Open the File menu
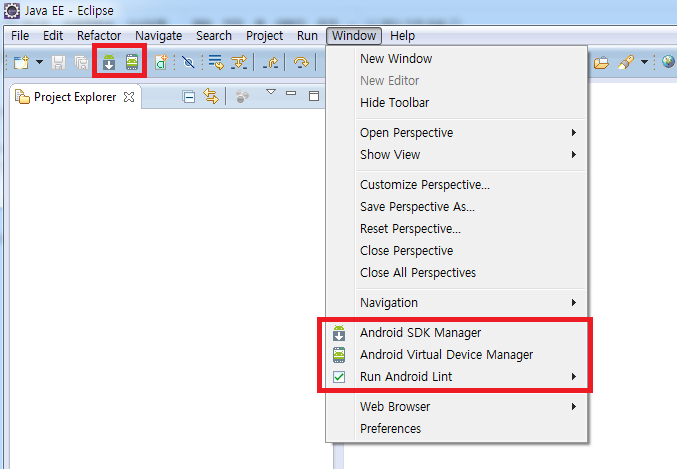 20,36
